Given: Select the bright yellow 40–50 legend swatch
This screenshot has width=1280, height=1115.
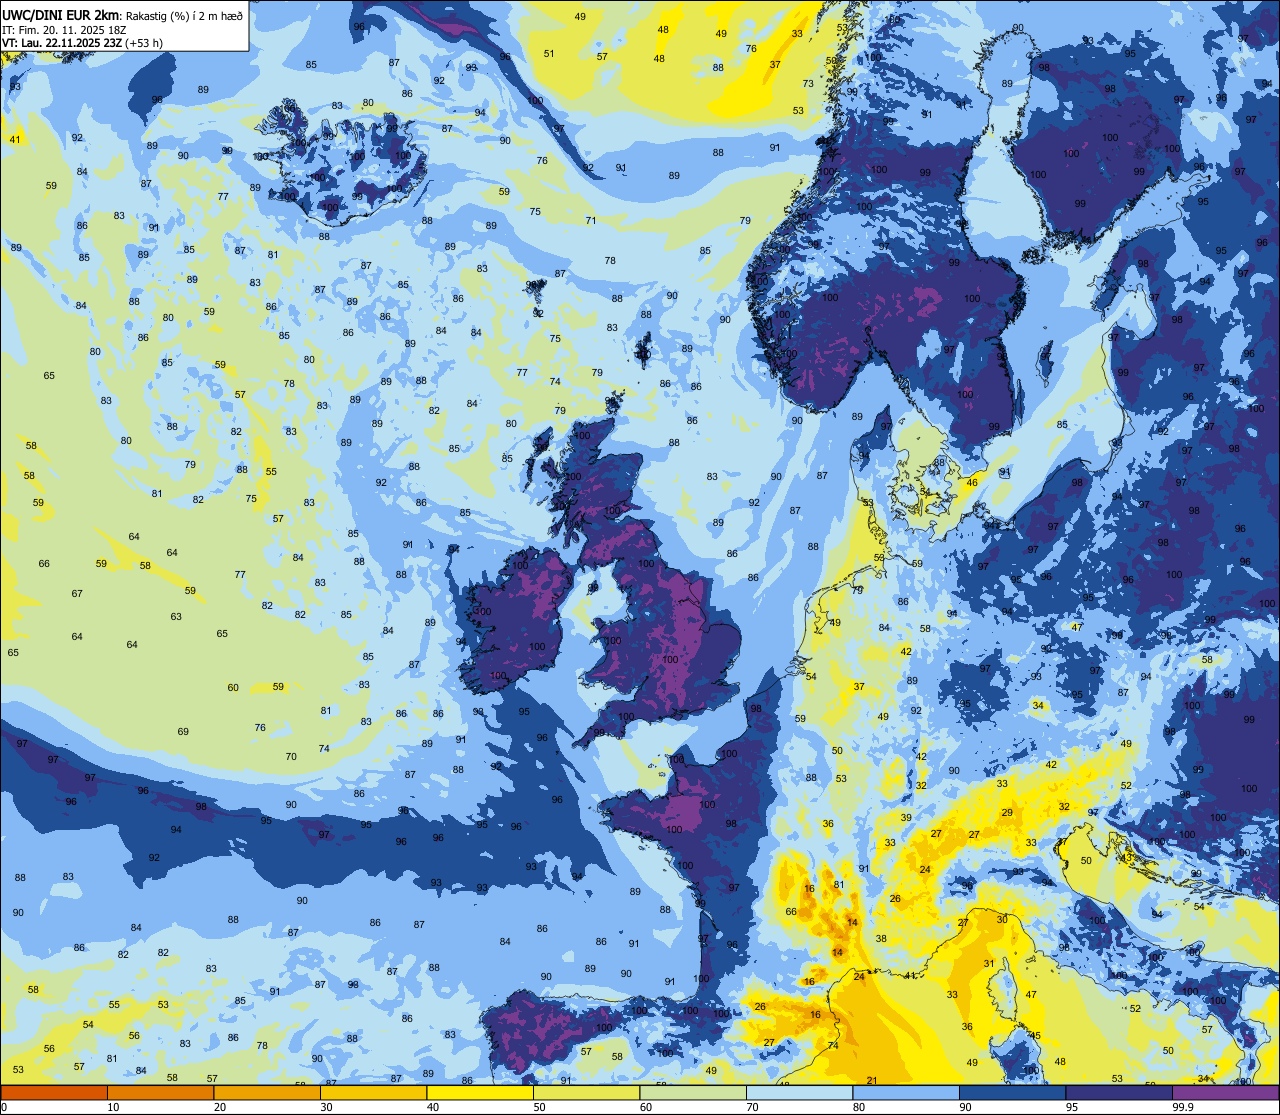Looking at the screenshot, I should coord(480,1092).
